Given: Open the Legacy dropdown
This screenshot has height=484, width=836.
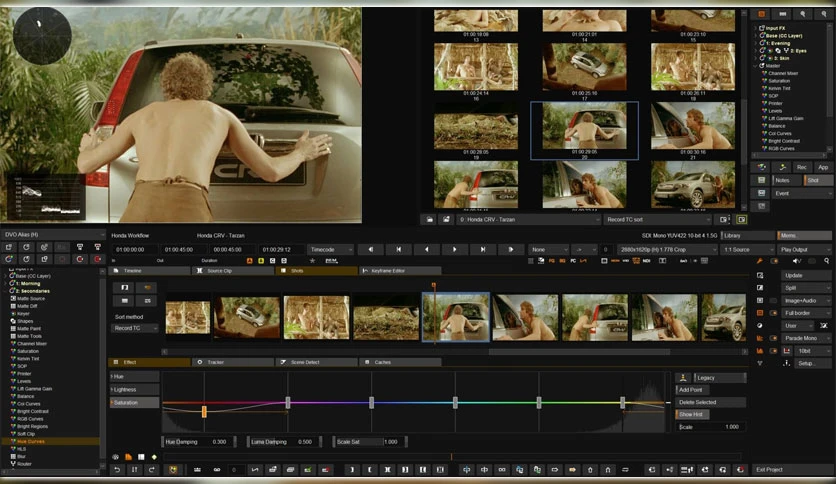Looking at the screenshot, I should (x=720, y=377).
